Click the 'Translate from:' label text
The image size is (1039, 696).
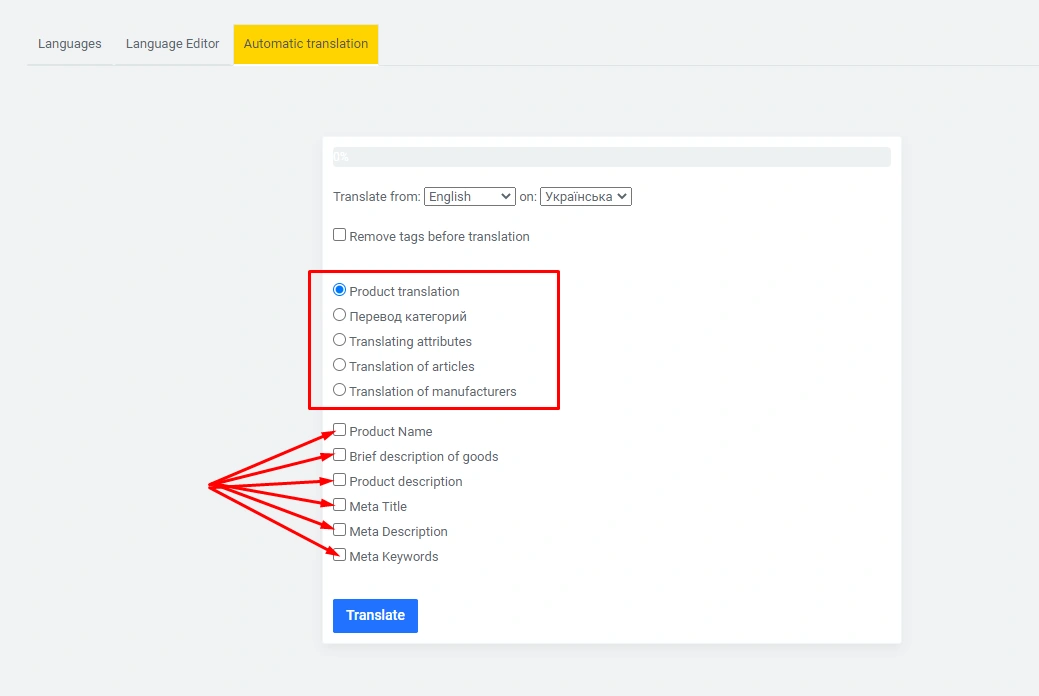point(377,197)
